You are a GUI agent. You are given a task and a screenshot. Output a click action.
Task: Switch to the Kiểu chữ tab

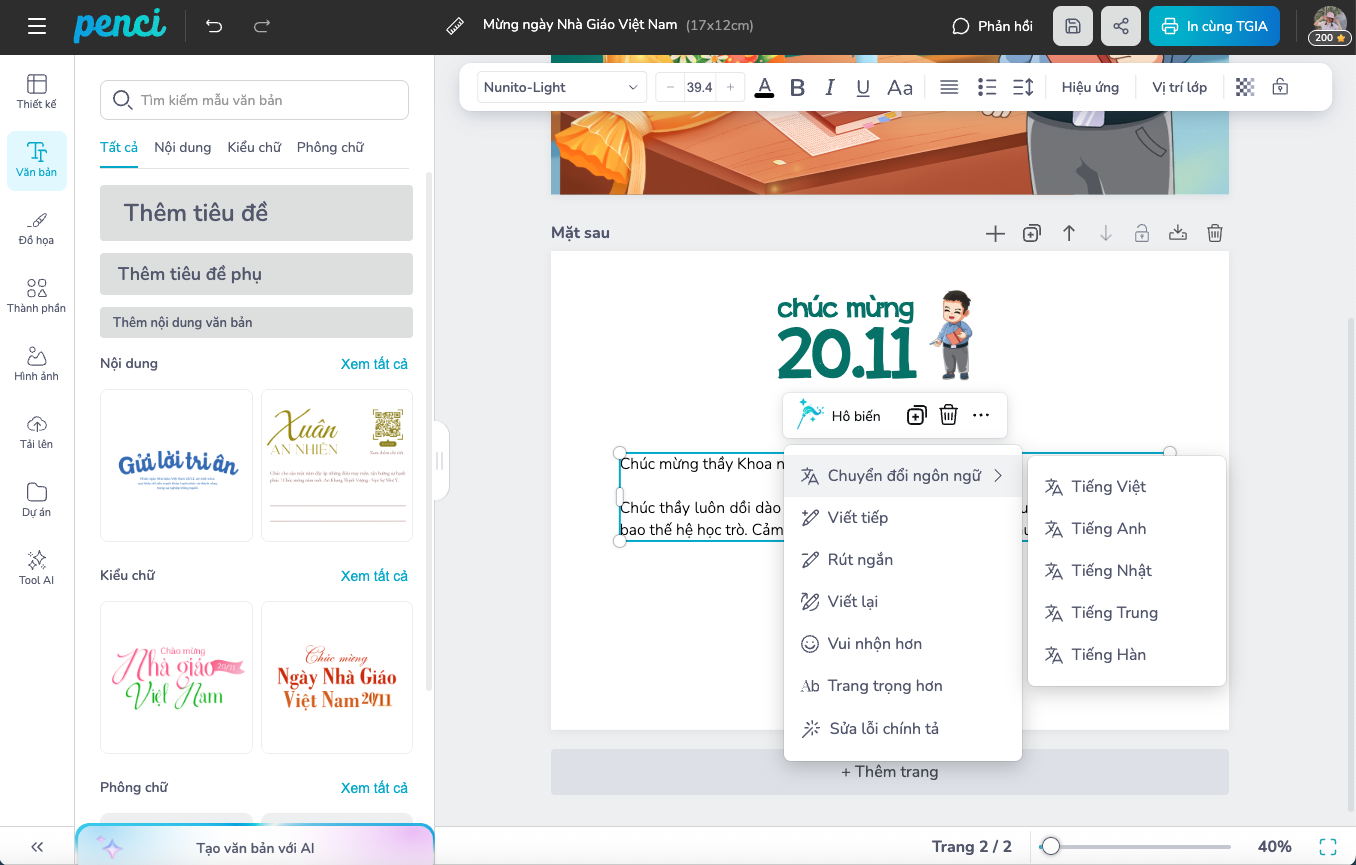coord(254,147)
